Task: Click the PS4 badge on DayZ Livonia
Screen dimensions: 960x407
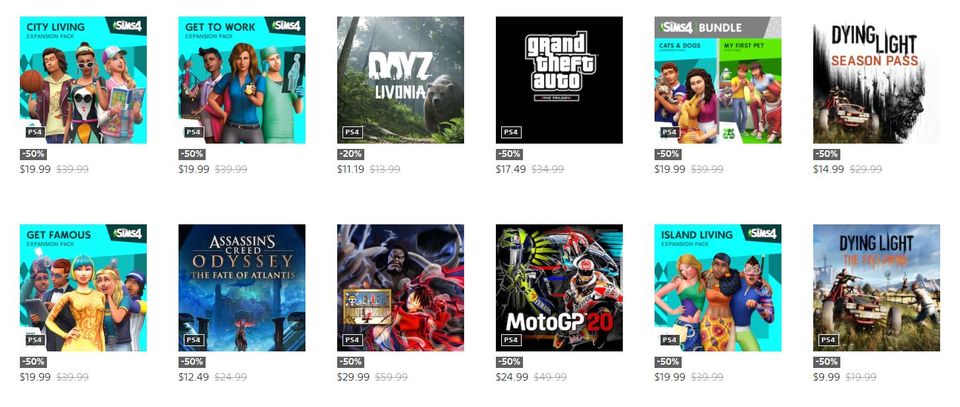Action: click(x=352, y=132)
